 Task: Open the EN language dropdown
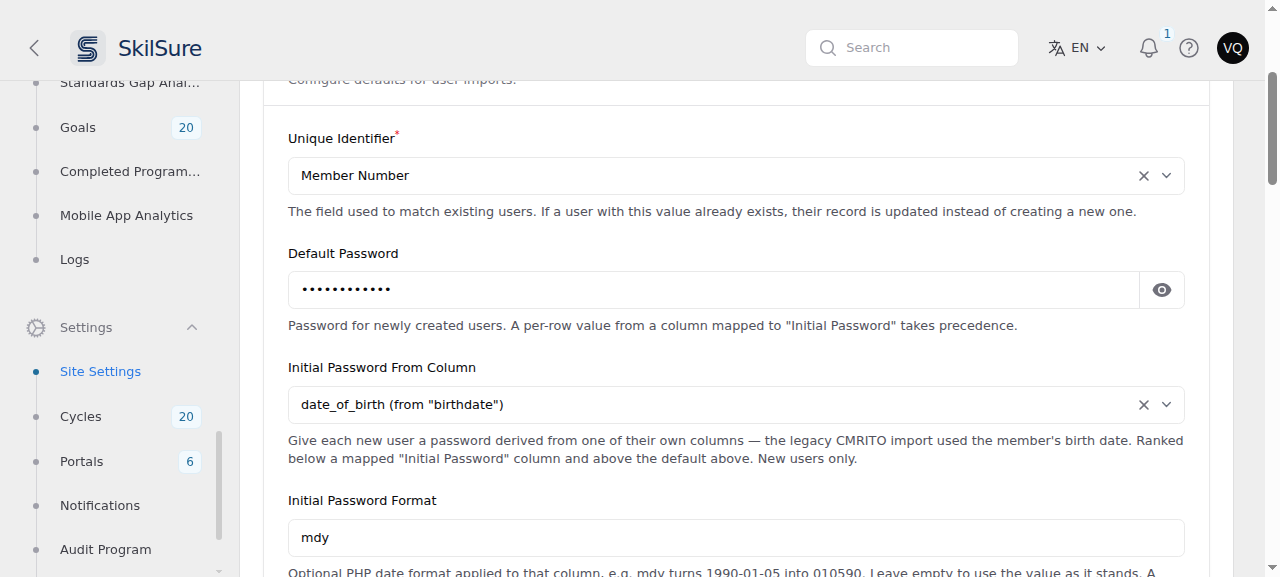click(1078, 48)
